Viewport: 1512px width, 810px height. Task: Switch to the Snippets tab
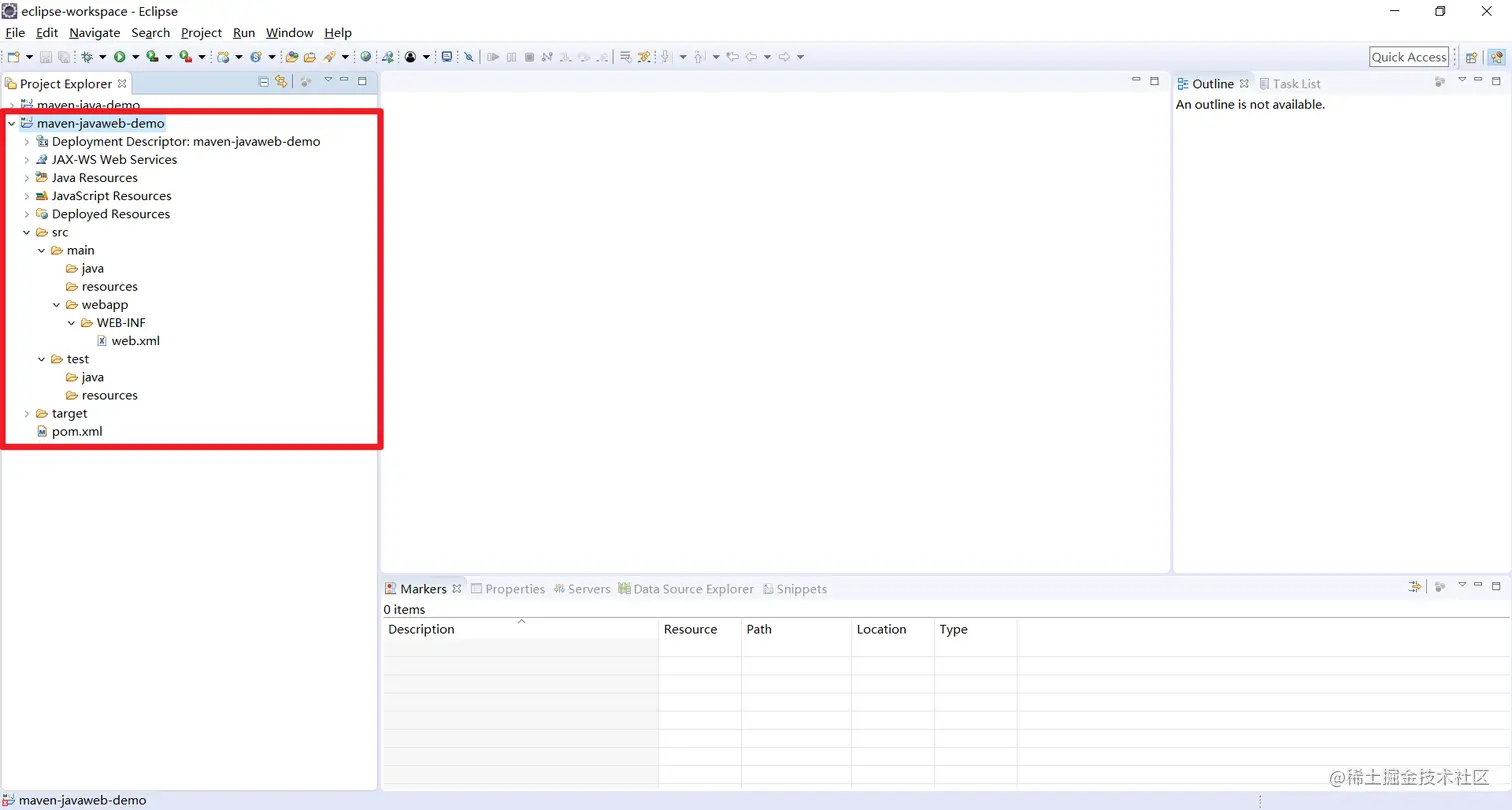[x=795, y=589]
